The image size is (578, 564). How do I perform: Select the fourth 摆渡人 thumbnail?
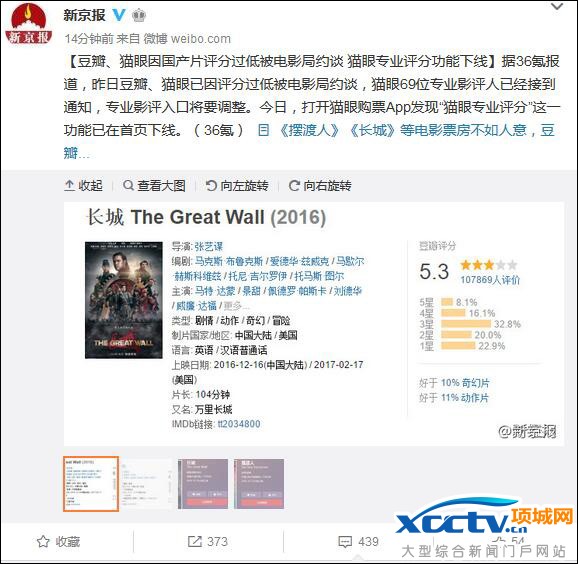click(259, 484)
